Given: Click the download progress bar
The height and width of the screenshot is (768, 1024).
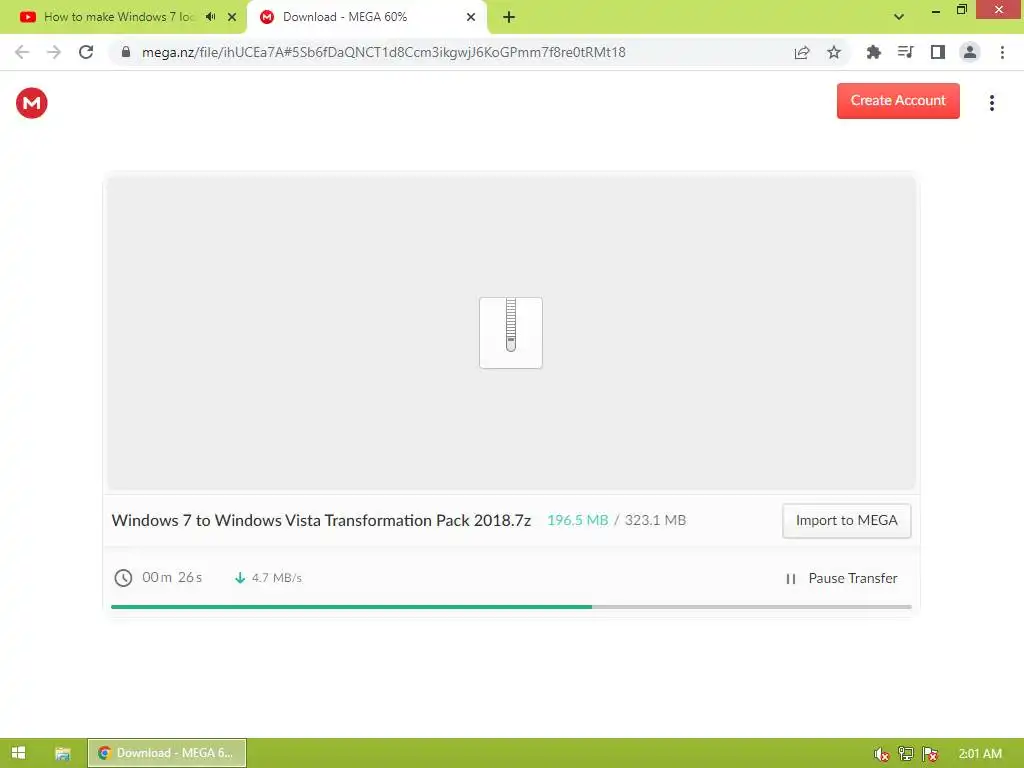Looking at the screenshot, I should [x=511, y=607].
